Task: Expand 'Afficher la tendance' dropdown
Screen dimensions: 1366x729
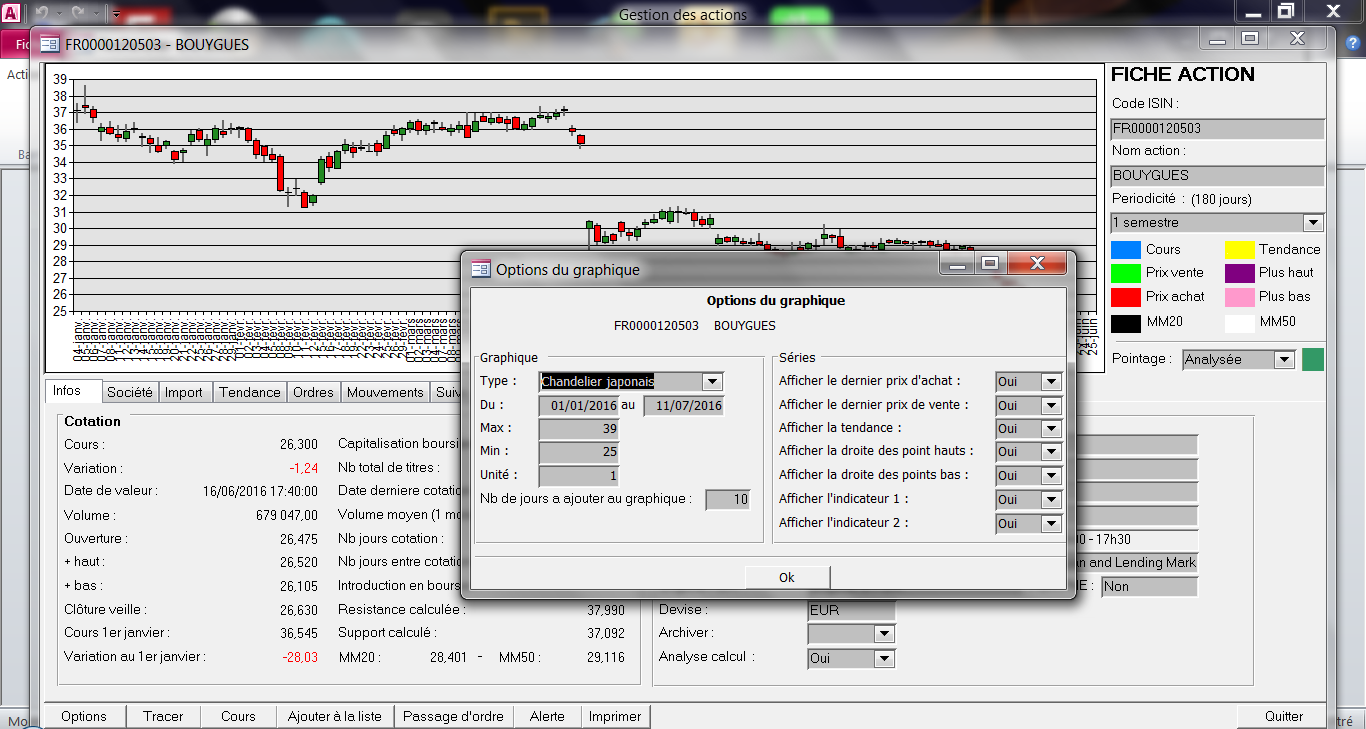Action: click(1051, 429)
